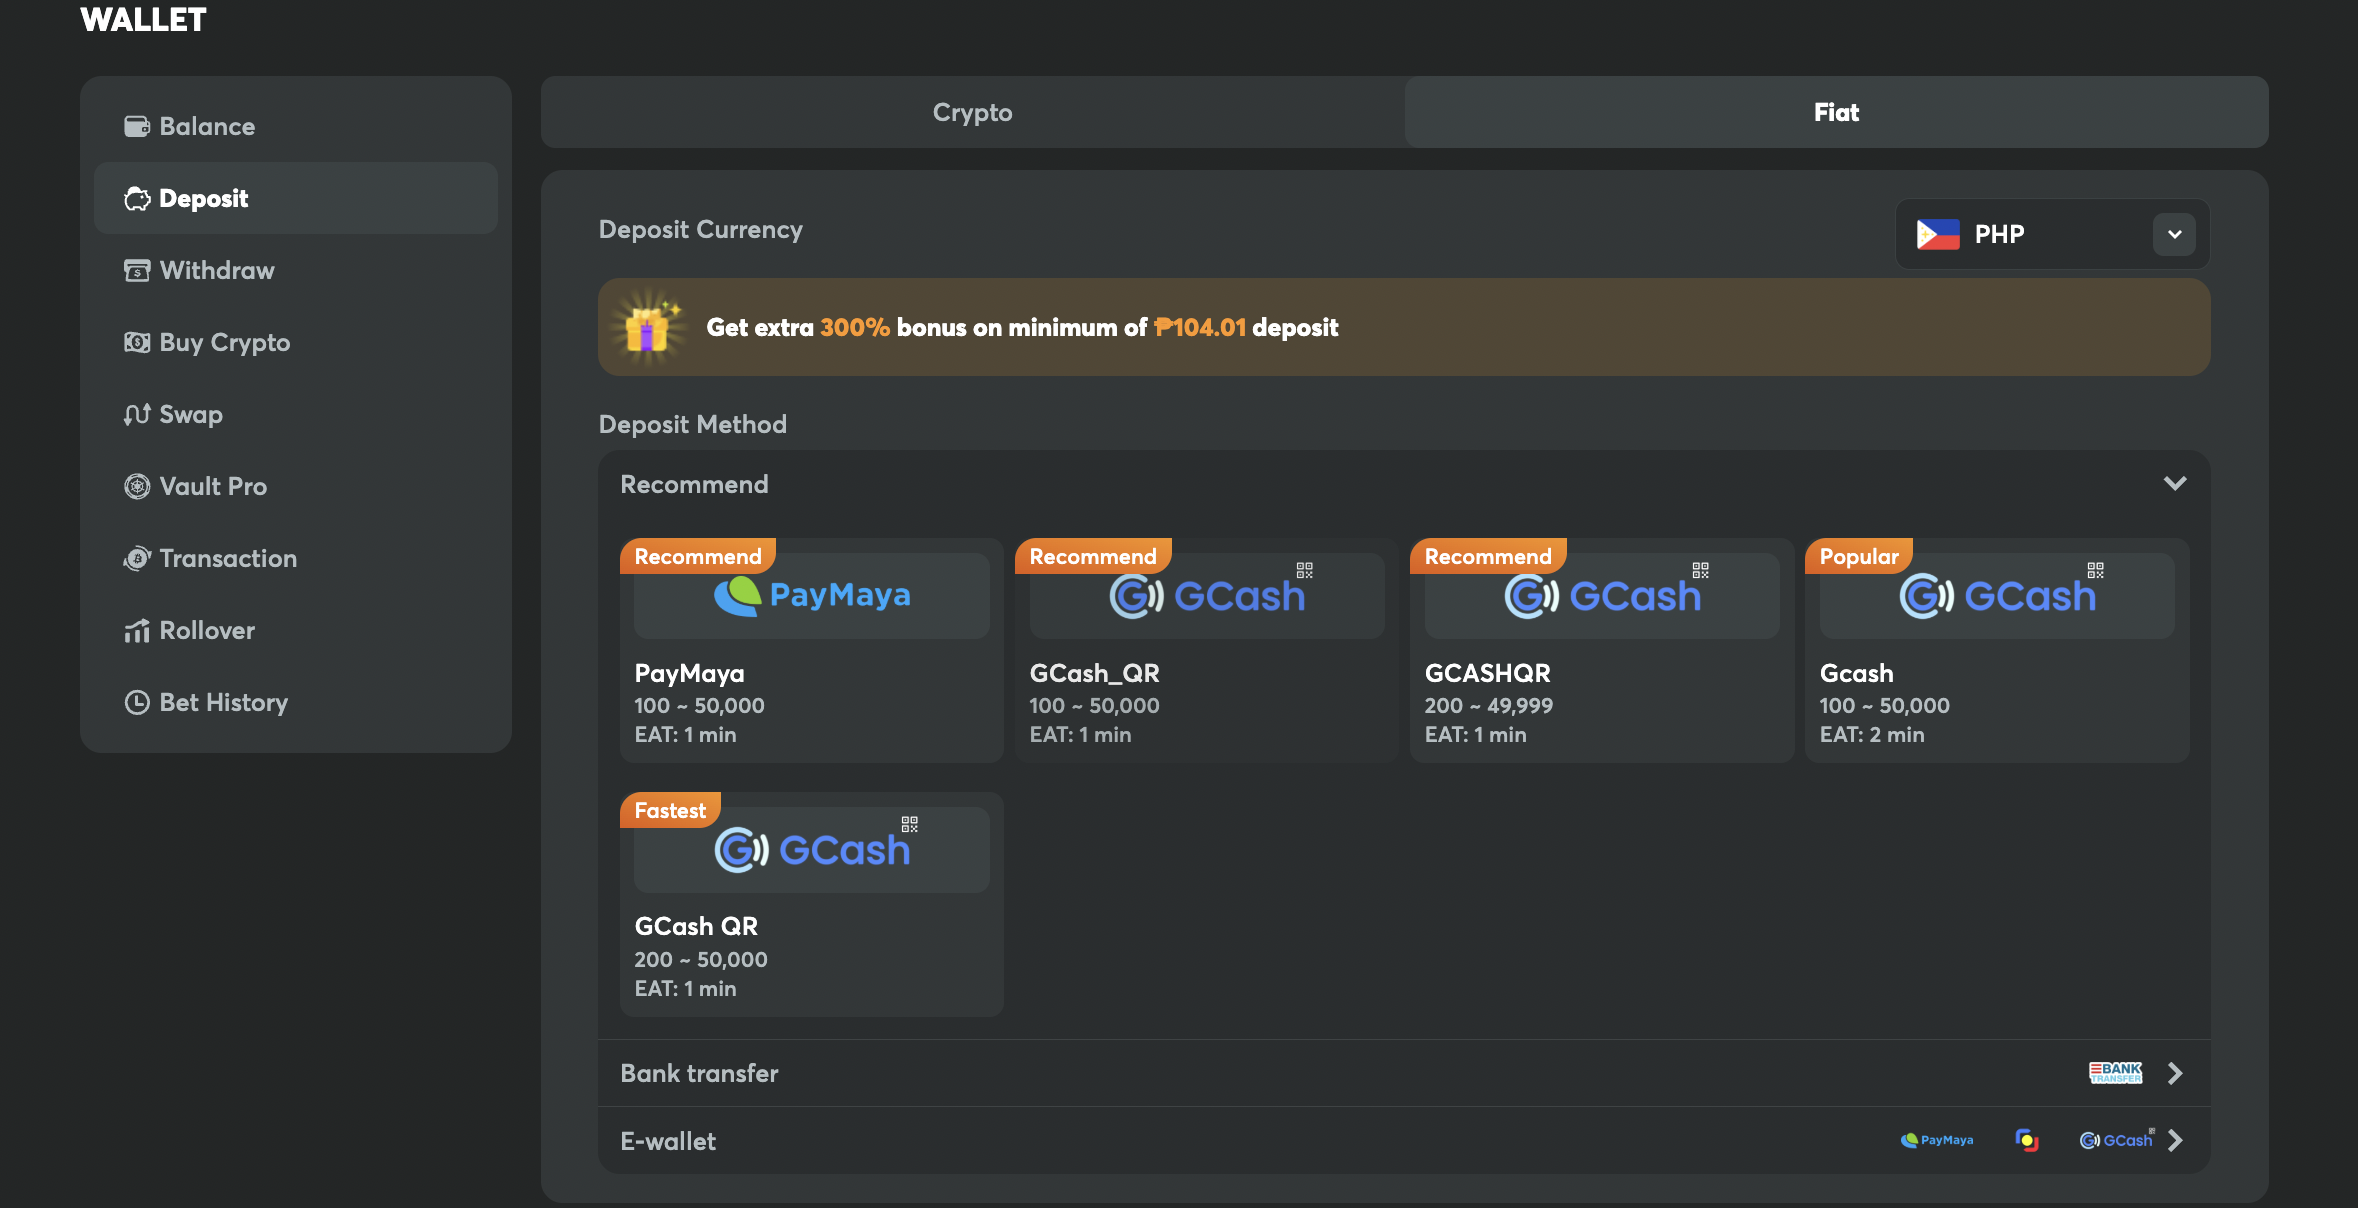The image size is (2358, 1208).
Task: Choose the GCash_QR deposit method
Action: (x=1207, y=651)
